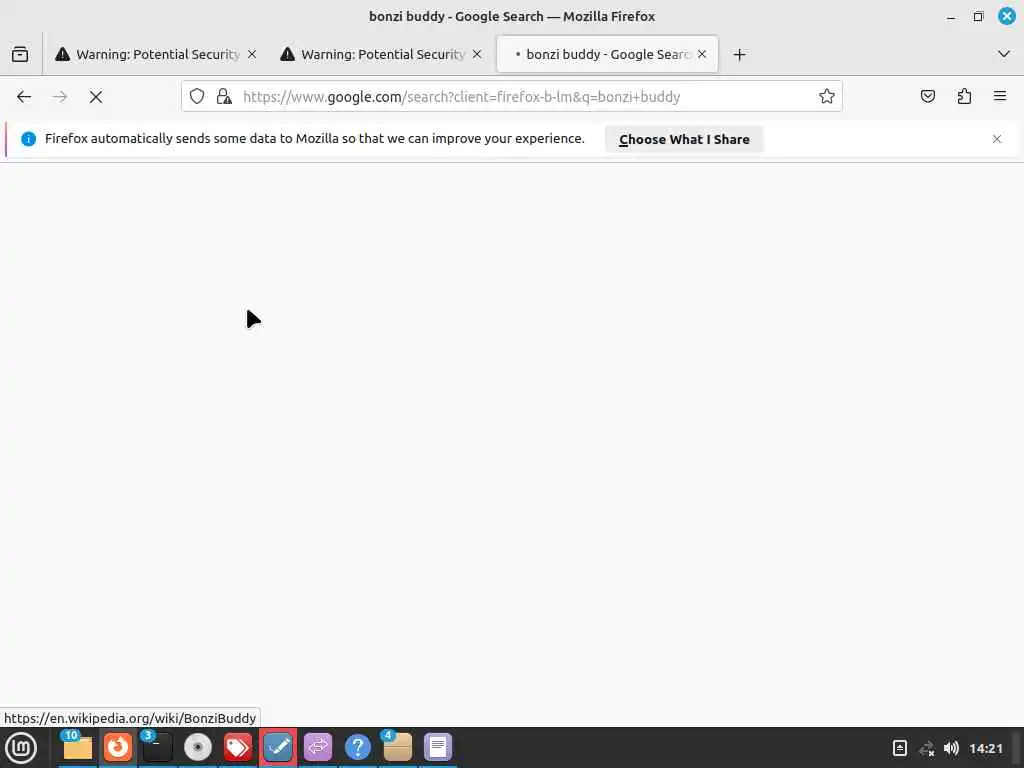Screen dimensions: 1024x768
Task: Click the tan file manager icon with badge 4
Action: click(x=397, y=748)
